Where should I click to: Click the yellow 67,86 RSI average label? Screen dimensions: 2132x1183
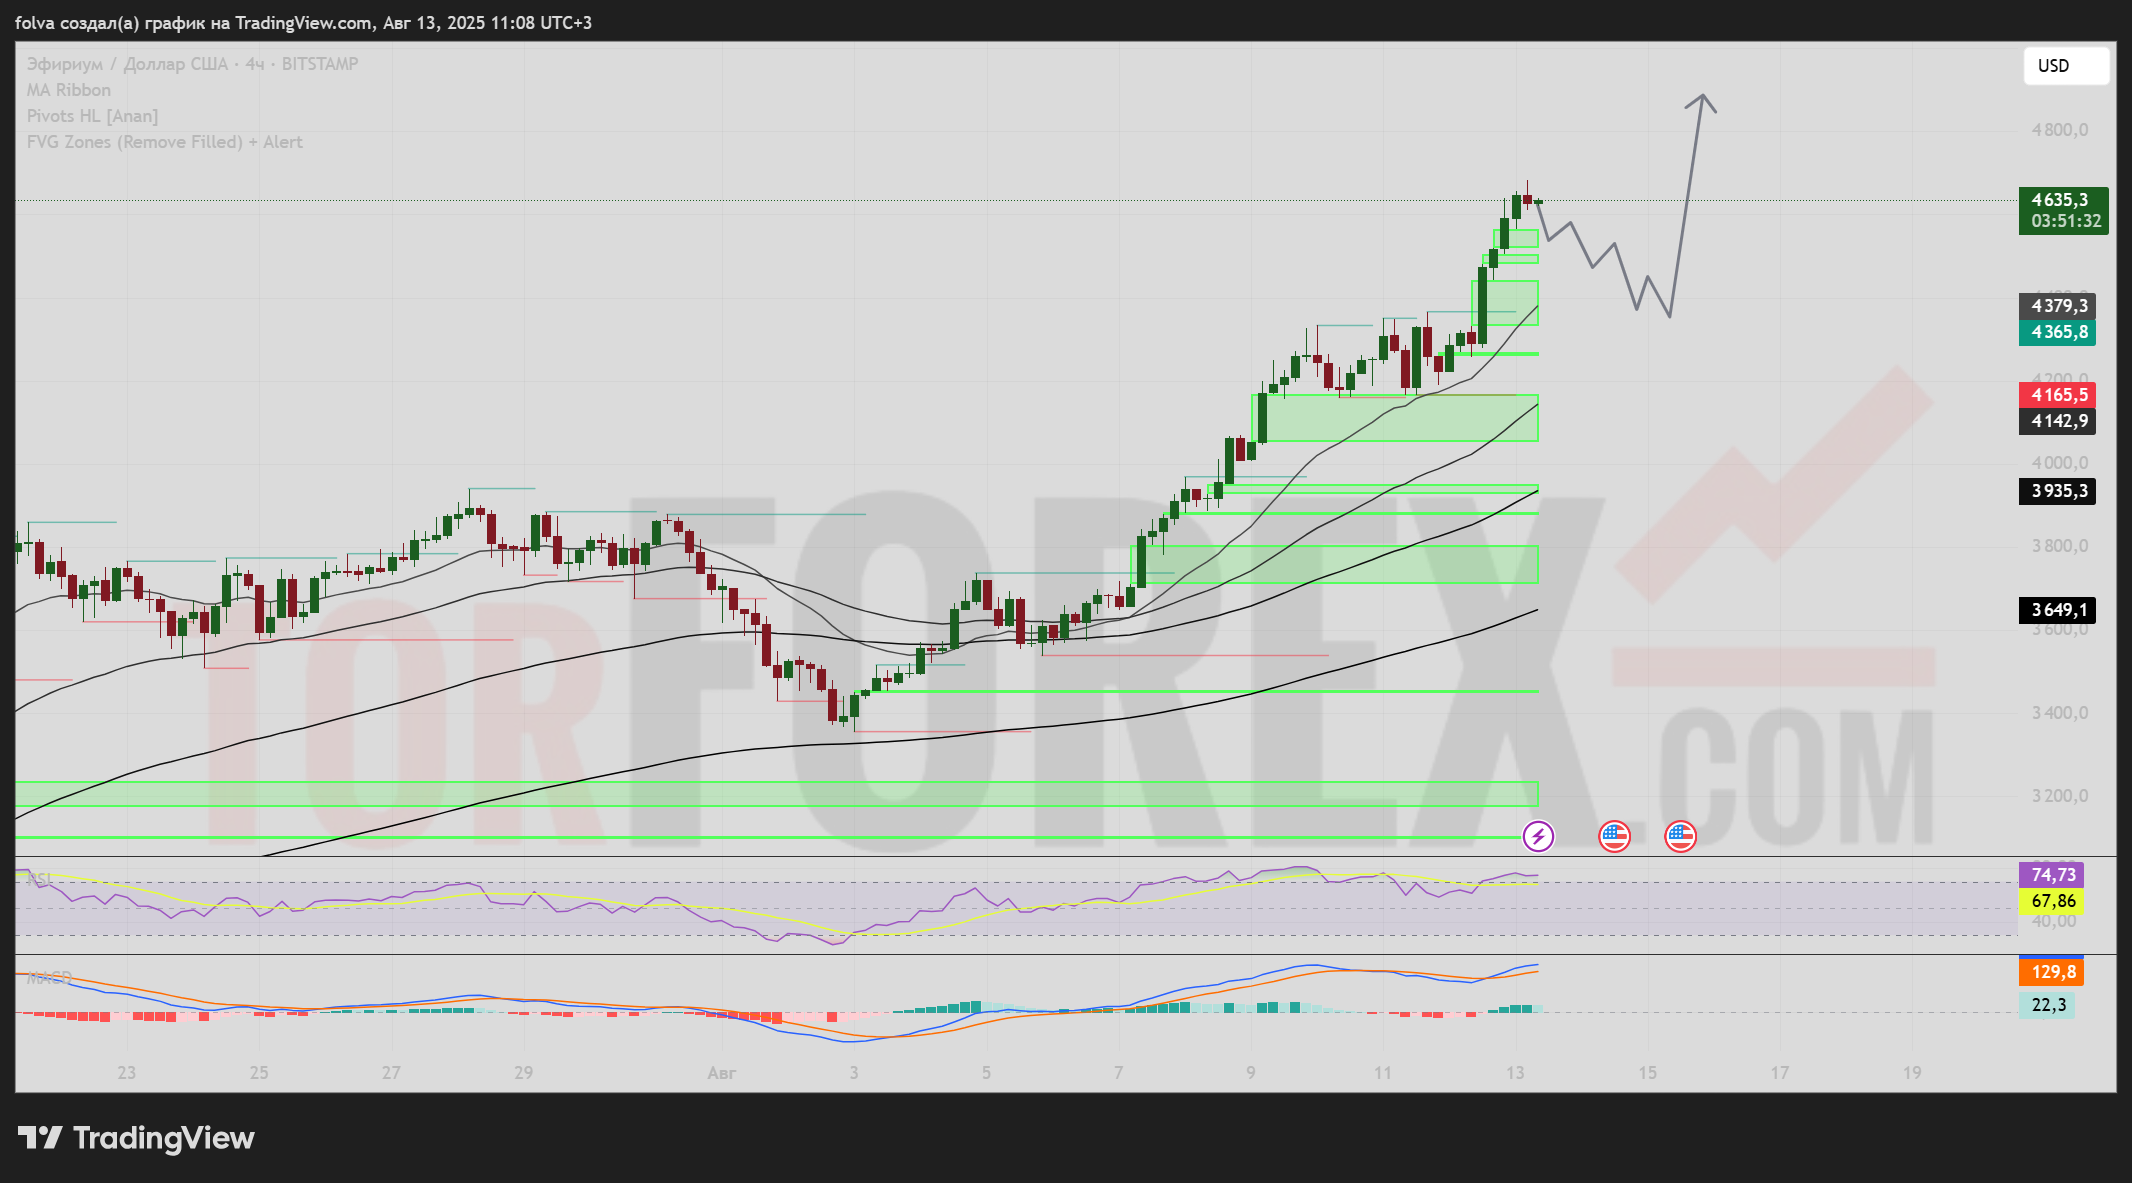tap(2052, 901)
